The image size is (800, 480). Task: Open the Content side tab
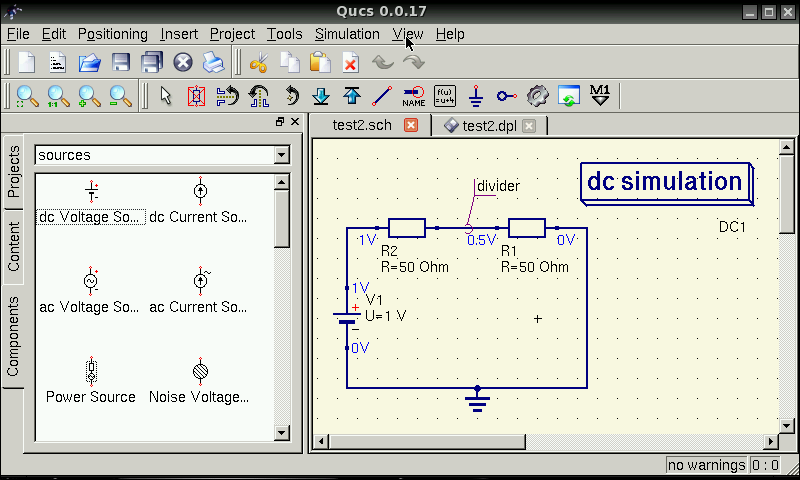click(x=14, y=247)
